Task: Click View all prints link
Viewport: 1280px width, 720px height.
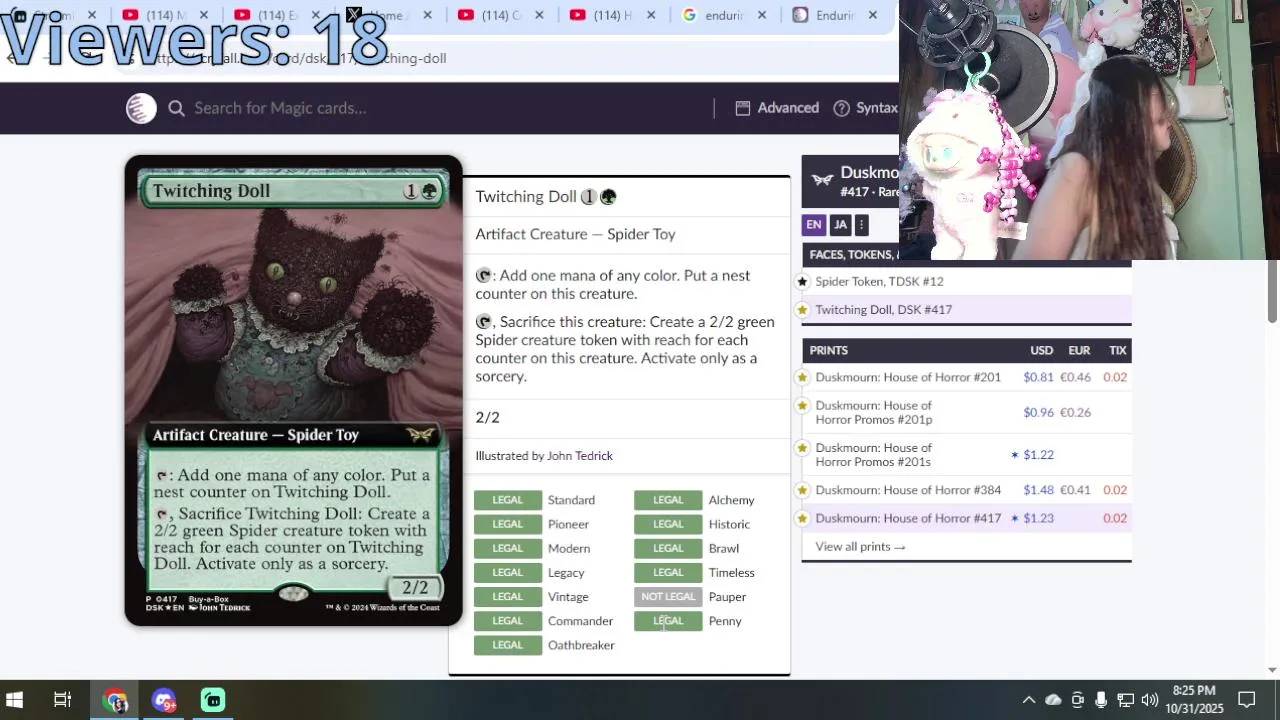Action: pos(860,547)
